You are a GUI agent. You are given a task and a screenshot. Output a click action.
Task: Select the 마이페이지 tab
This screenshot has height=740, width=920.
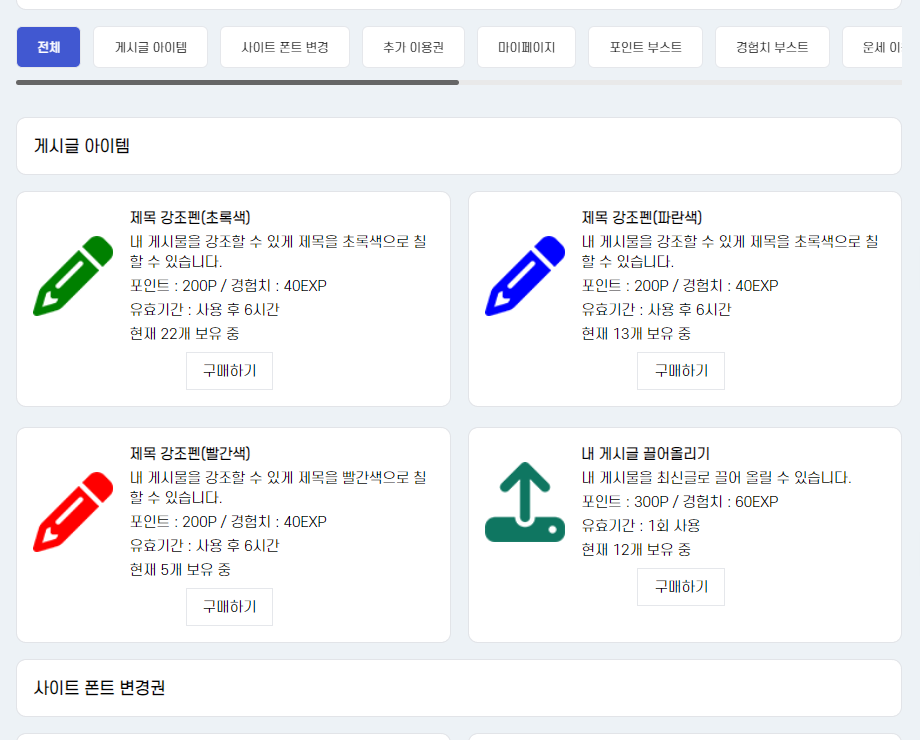pyautogui.click(x=526, y=47)
